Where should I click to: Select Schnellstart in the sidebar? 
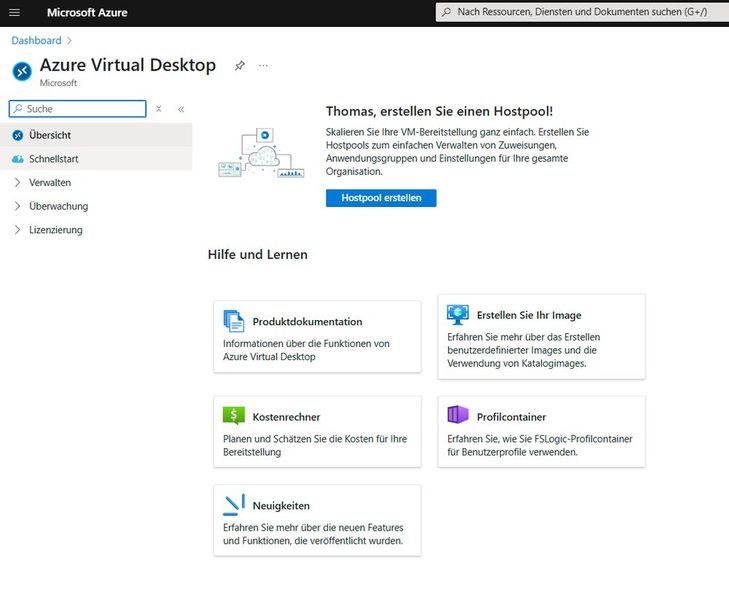point(96,159)
